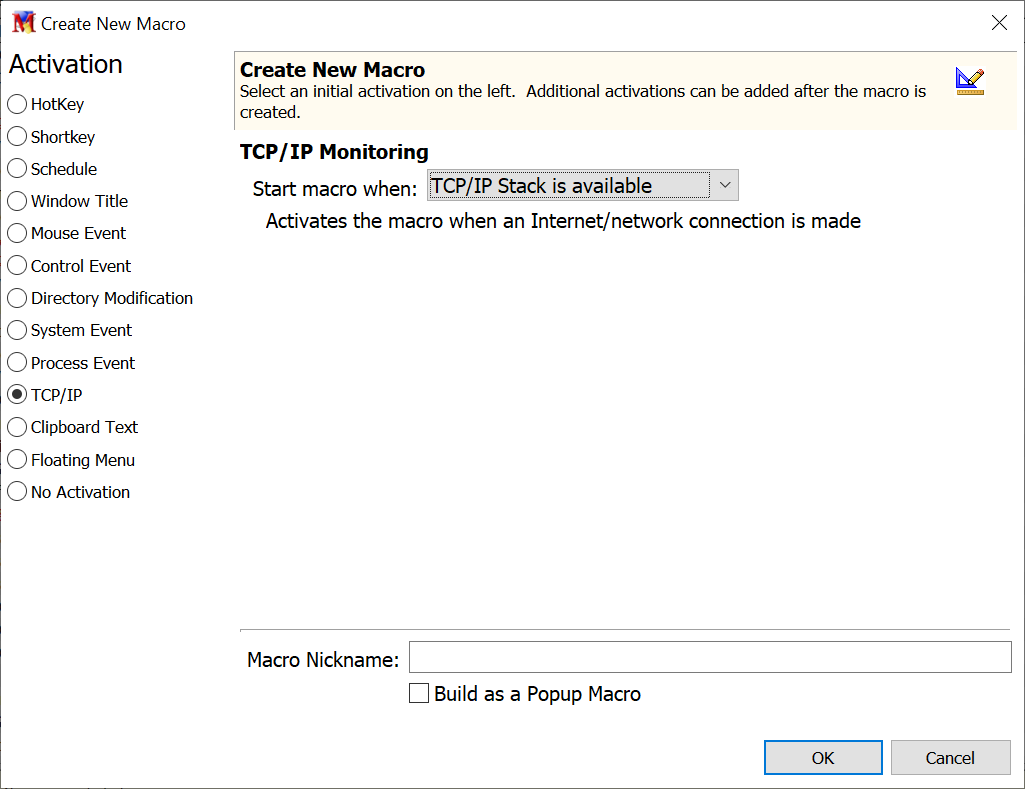
Task: Click the Macro Express title bar icon
Action: (x=23, y=23)
